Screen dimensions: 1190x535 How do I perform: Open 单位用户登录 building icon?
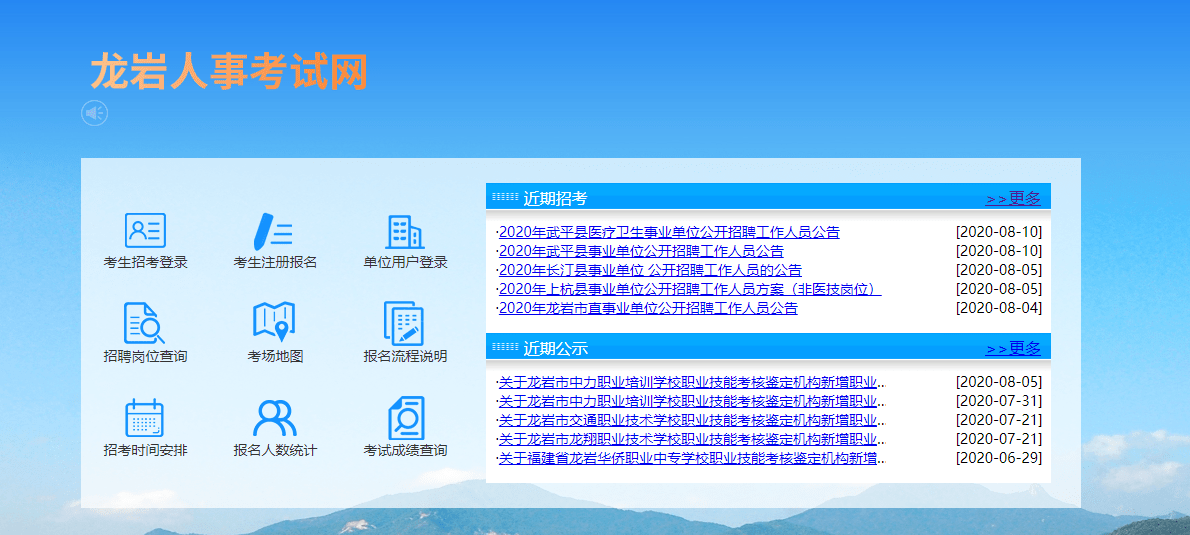pyautogui.click(x=405, y=231)
